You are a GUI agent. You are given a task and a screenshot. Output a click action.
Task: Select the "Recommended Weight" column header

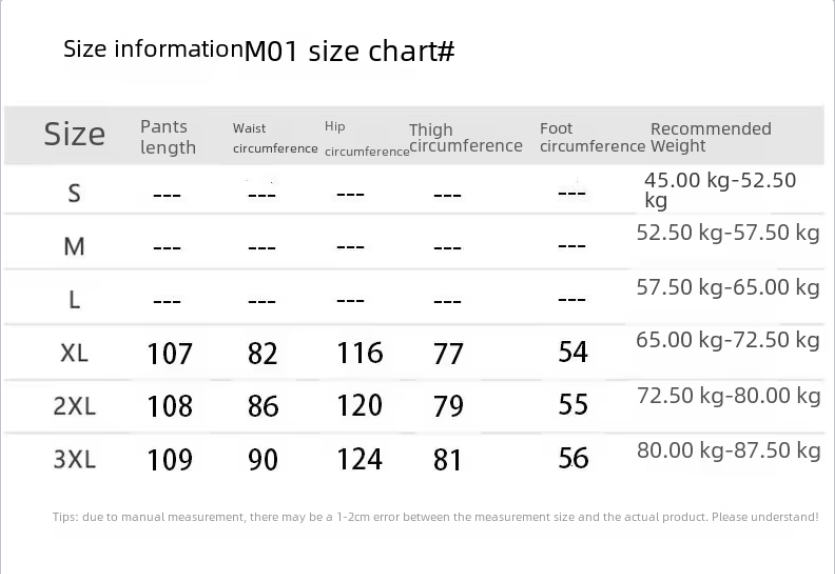coord(710,137)
